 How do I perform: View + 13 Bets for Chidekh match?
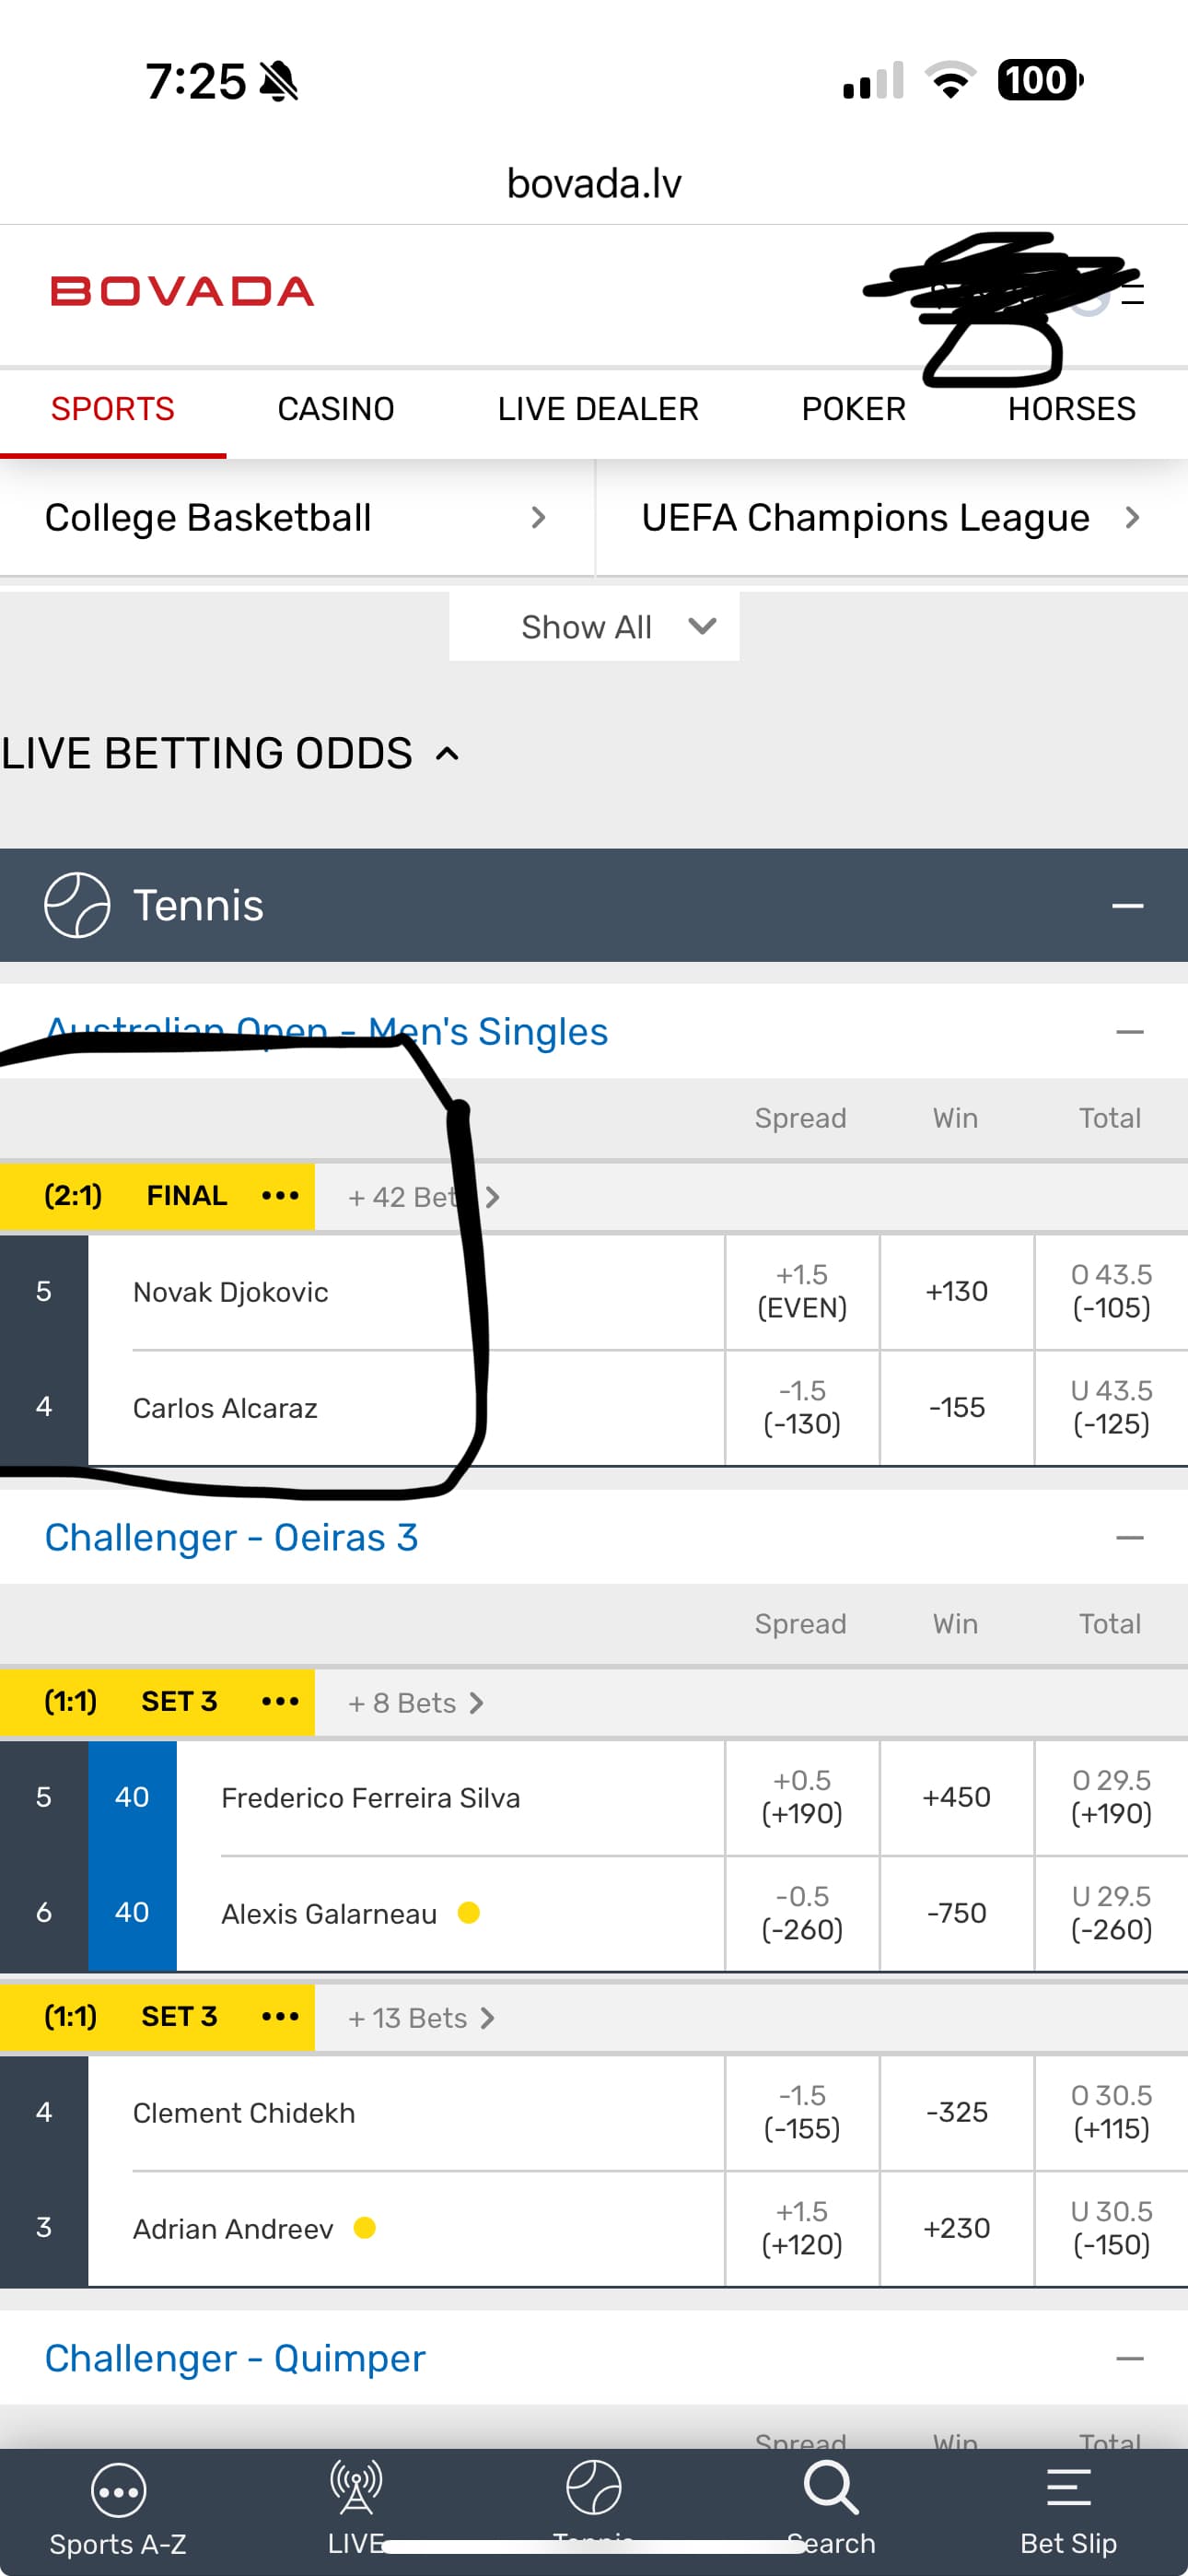coord(420,2018)
